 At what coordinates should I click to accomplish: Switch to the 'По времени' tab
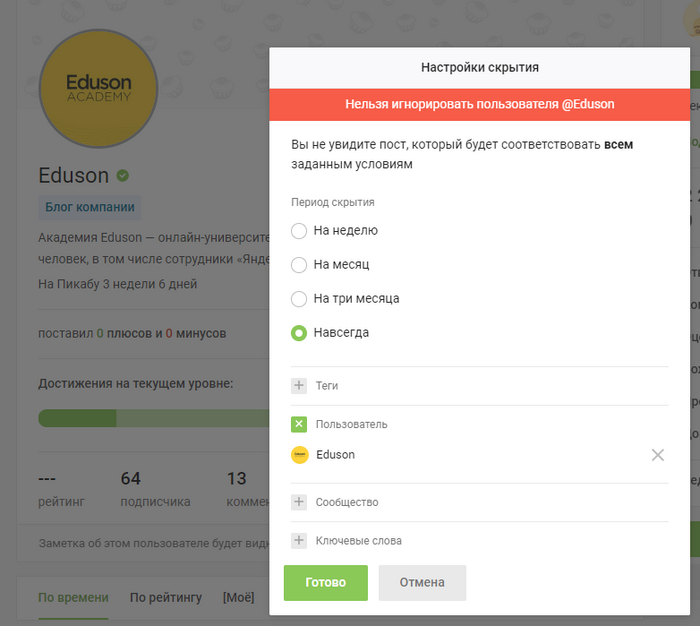point(73,597)
